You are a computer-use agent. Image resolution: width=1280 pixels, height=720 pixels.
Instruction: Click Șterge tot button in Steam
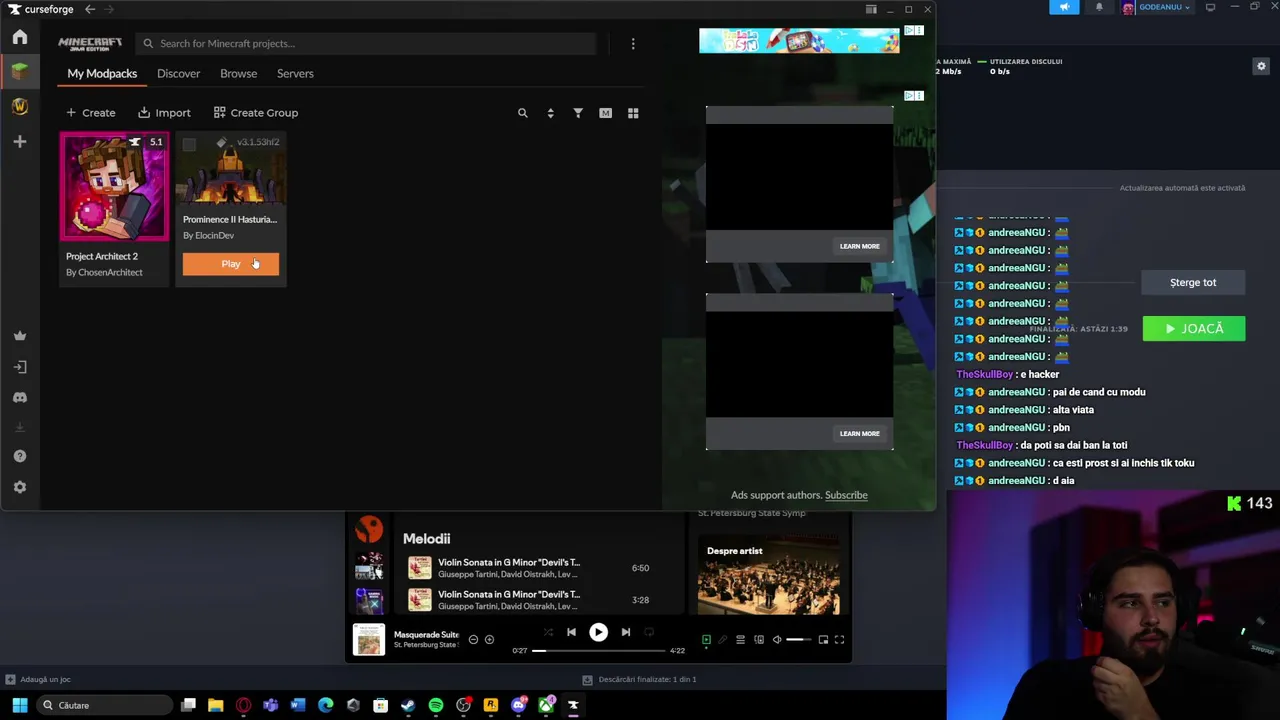1193,282
